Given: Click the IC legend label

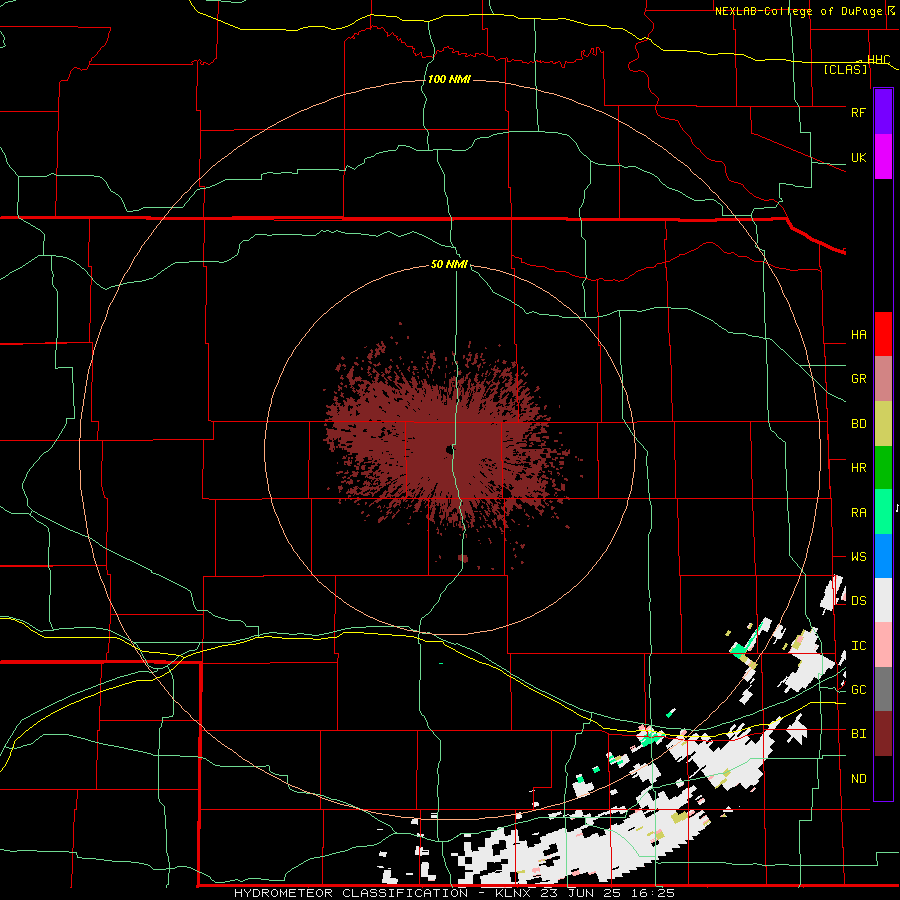Looking at the screenshot, I should [x=858, y=645].
